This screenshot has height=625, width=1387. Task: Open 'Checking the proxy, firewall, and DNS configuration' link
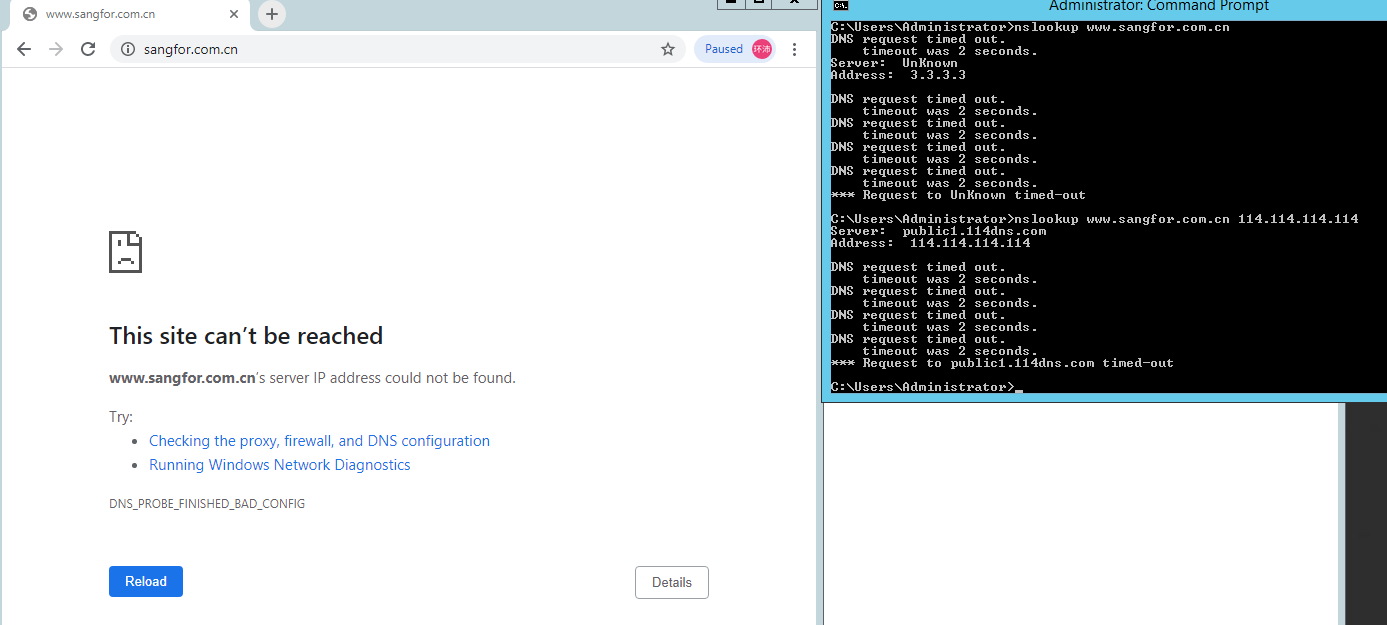coord(319,441)
